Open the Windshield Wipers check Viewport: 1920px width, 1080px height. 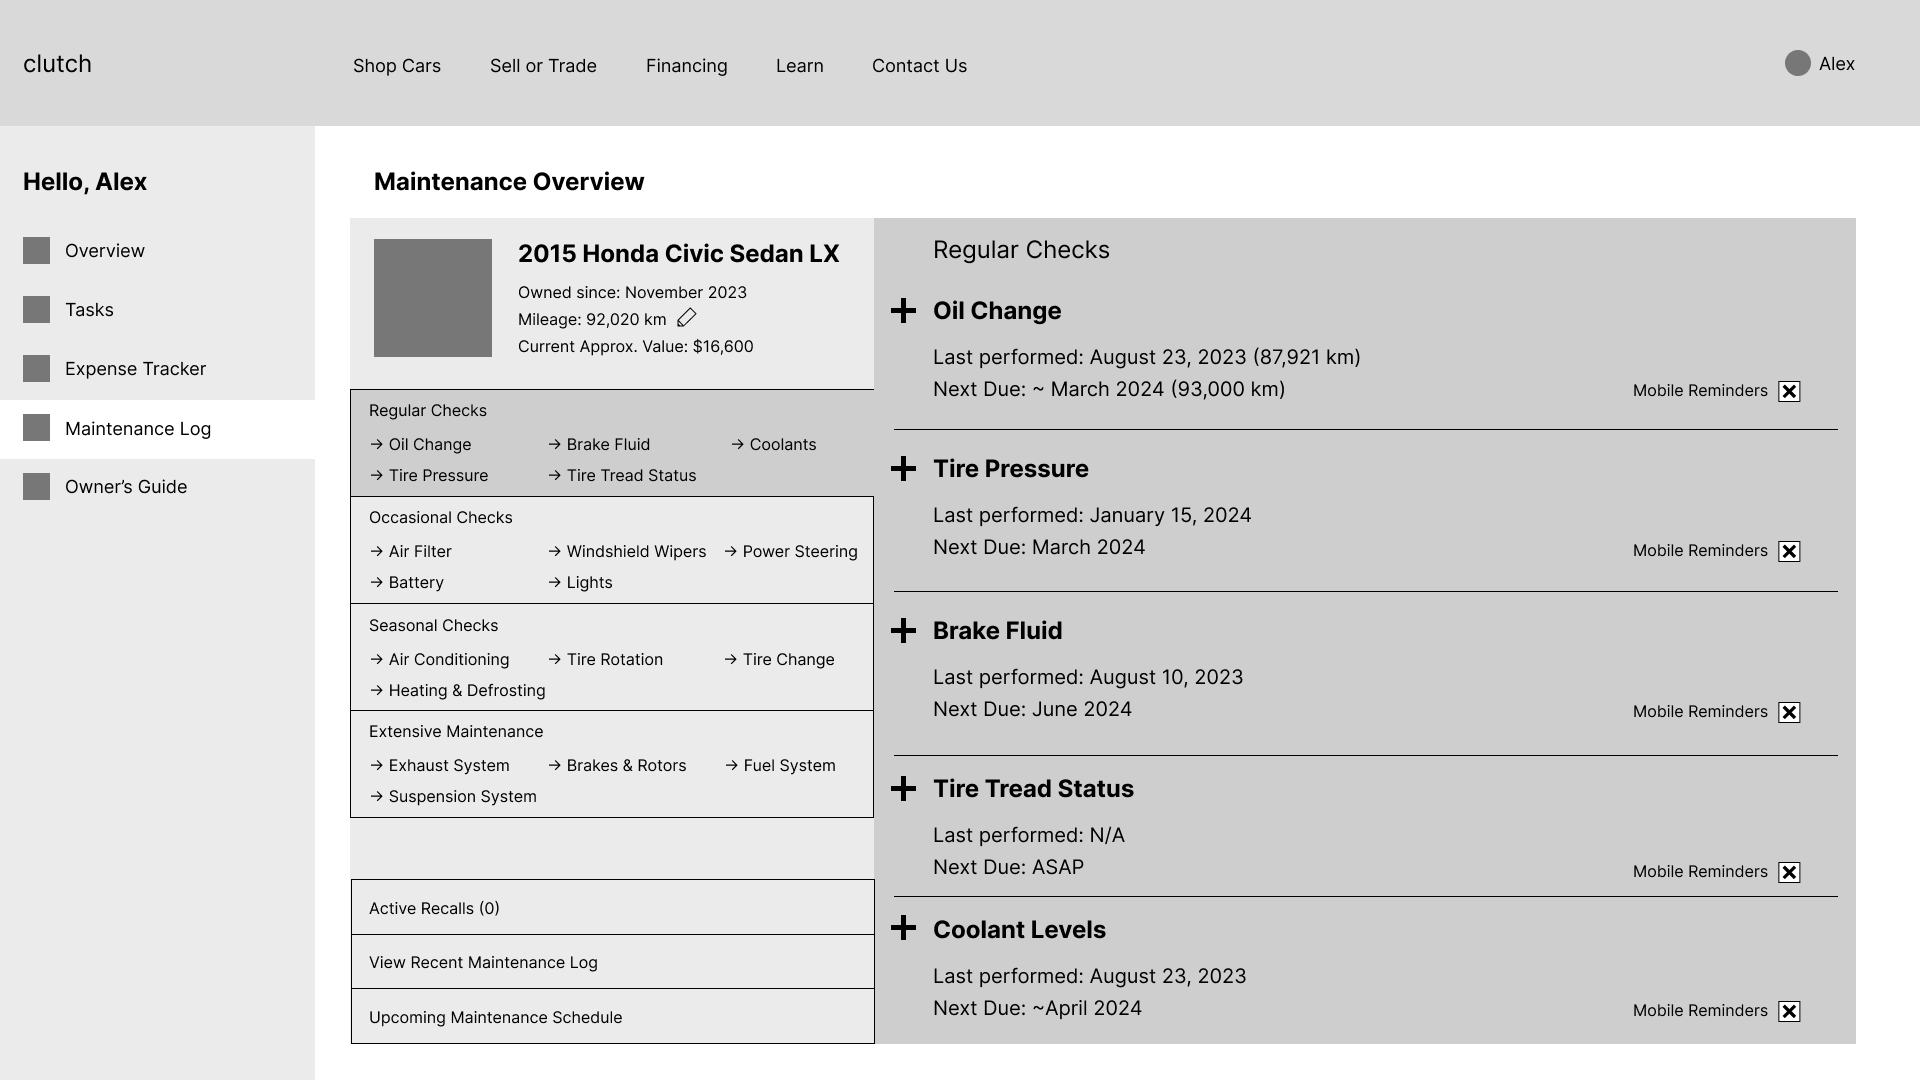pos(627,552)
